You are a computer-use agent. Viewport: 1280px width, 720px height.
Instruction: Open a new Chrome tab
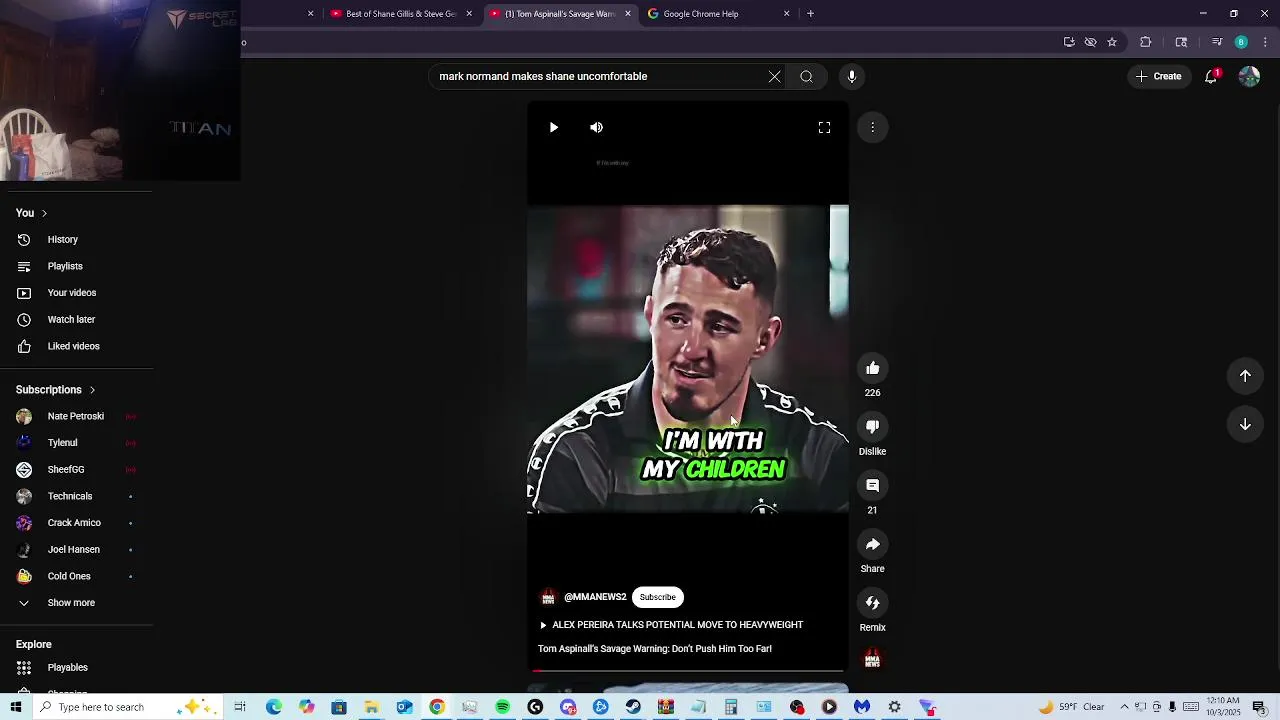pyautogui.click(x=810, y=14)
